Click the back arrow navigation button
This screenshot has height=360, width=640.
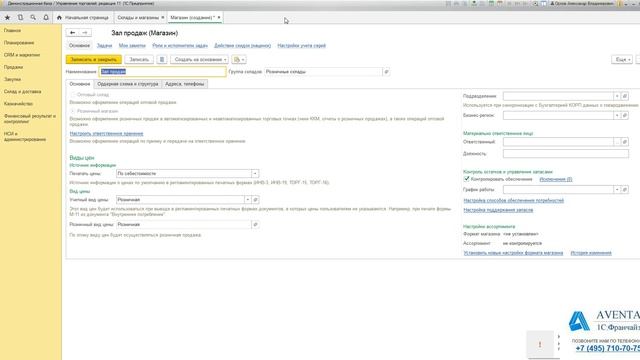point(73,33)
